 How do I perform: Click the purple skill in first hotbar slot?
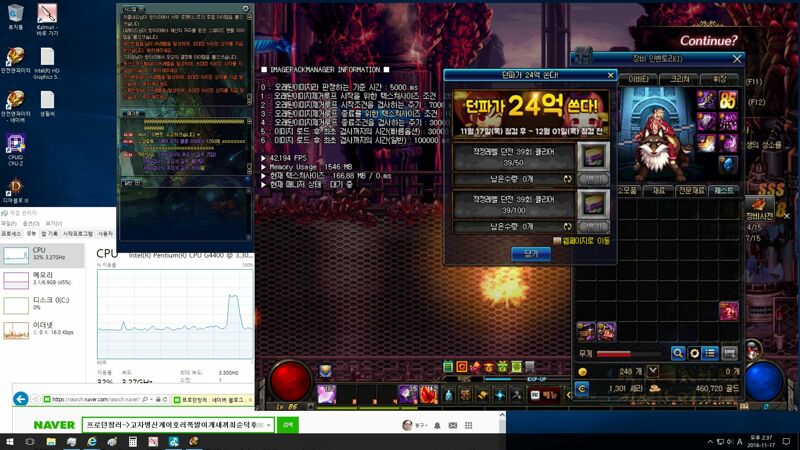click(x=327, y=394)
